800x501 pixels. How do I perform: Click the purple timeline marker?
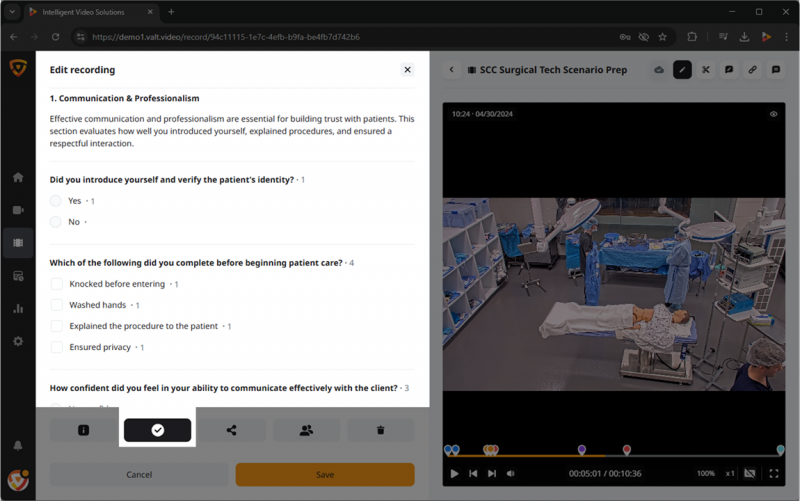[582, 449]
